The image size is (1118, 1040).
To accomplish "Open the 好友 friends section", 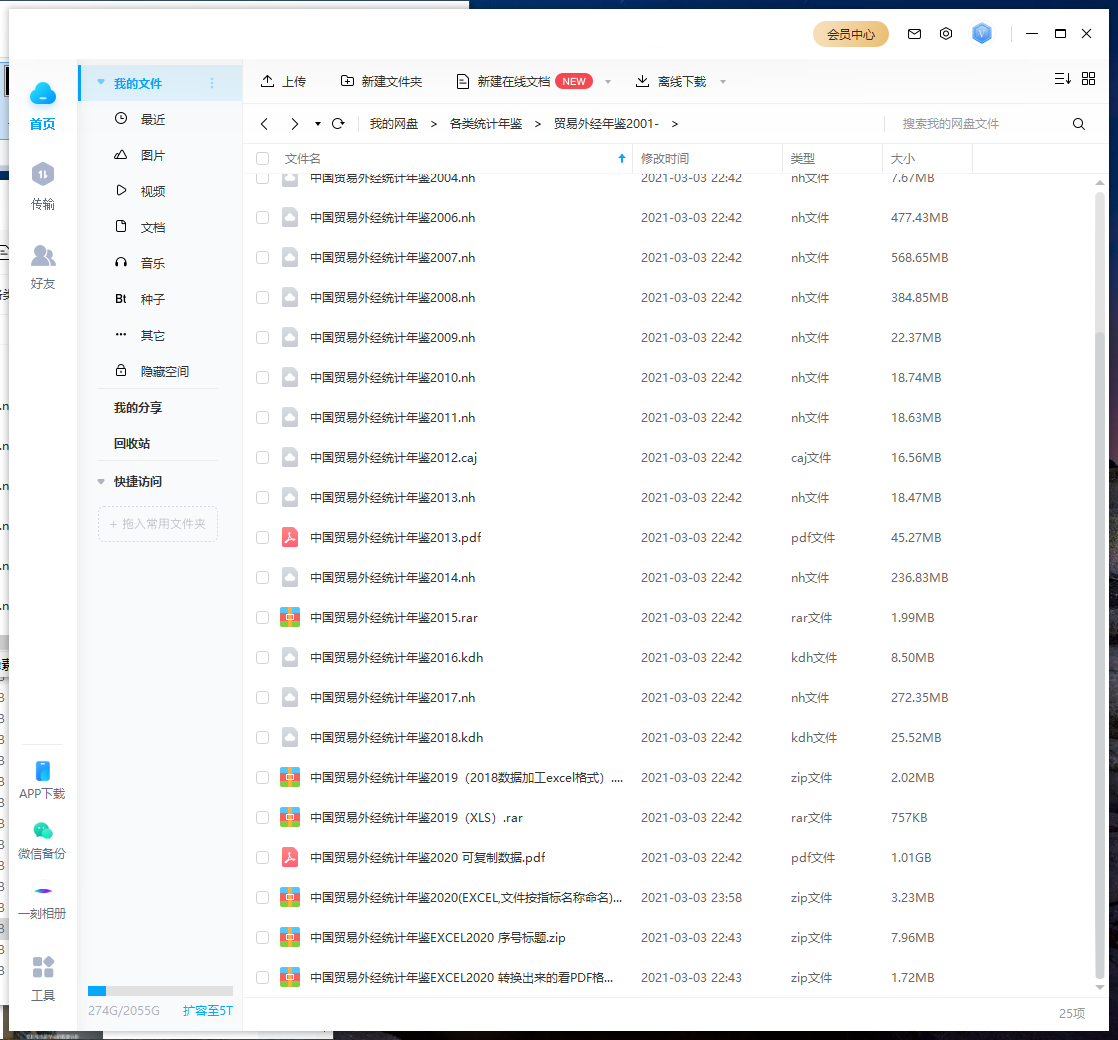I will (43, 255).
